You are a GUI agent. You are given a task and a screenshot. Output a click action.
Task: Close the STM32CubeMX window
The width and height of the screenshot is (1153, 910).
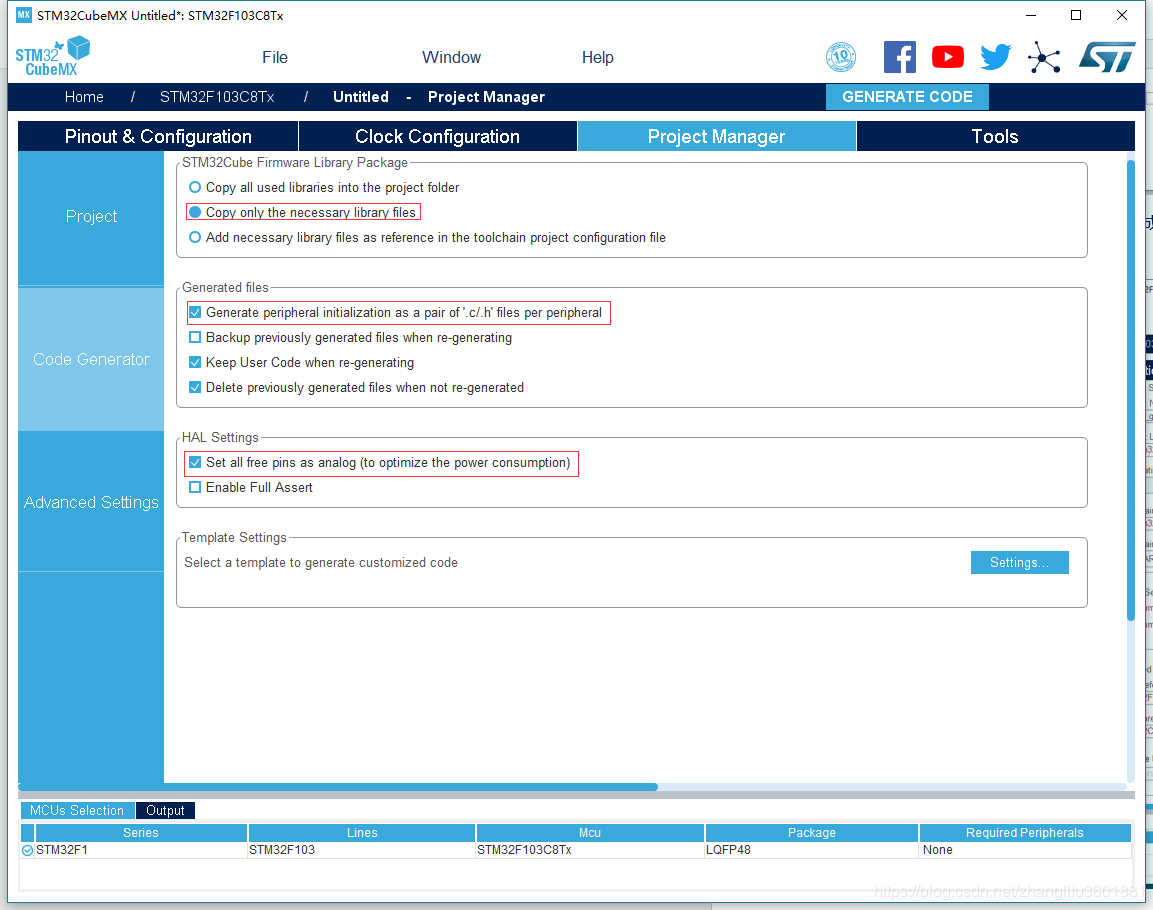click(x=1121, y=15)
